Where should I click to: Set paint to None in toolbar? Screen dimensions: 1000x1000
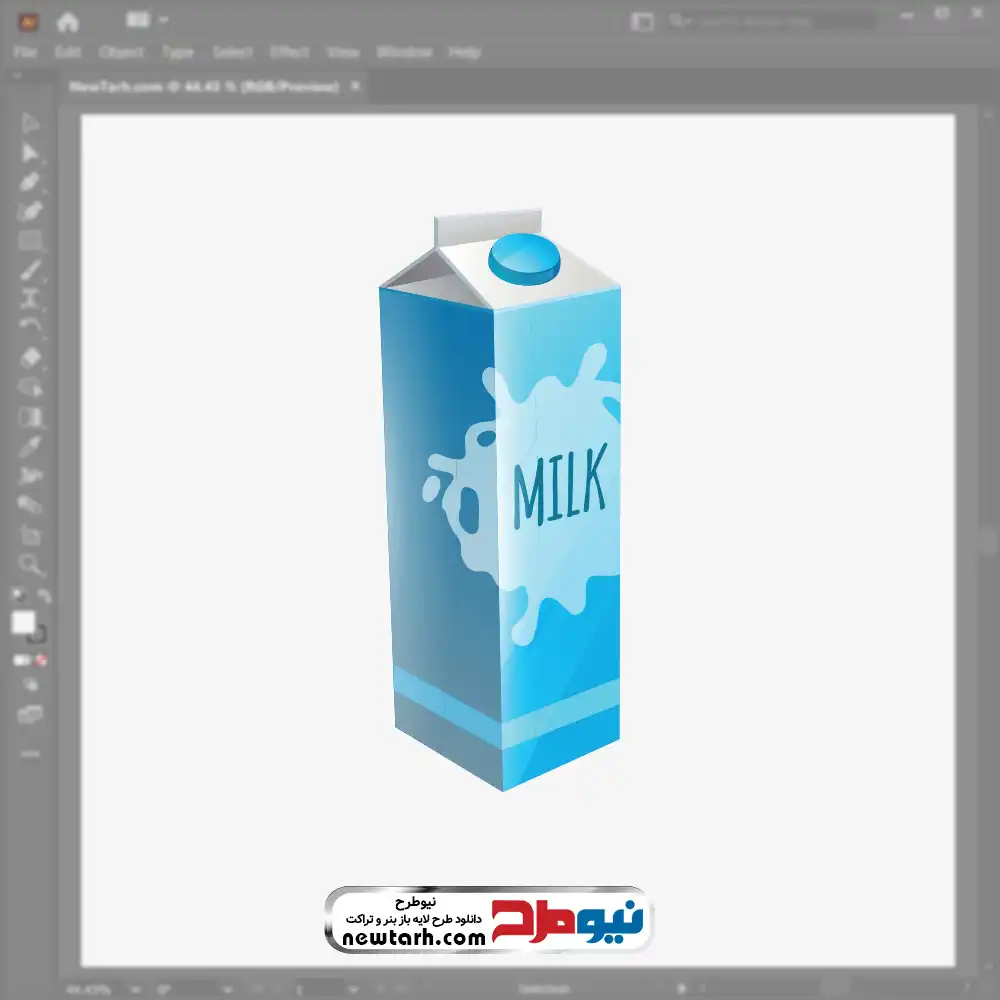(x=43, y=661)
